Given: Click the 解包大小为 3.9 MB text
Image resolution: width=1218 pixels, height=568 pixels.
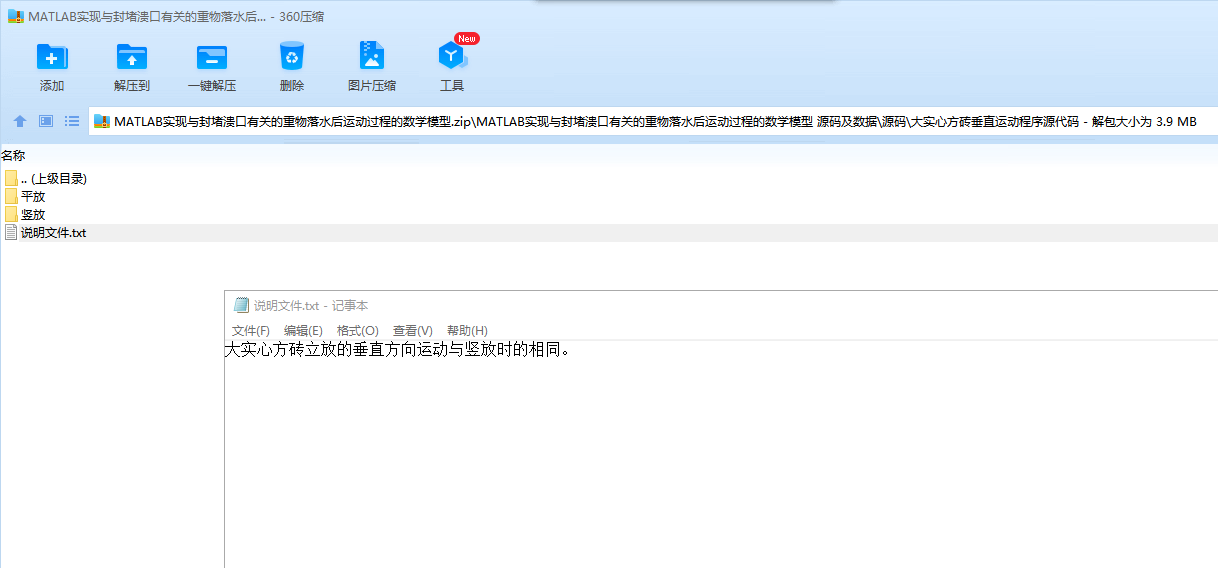Looking at the screenshot, I should (x=1144, y=122).
